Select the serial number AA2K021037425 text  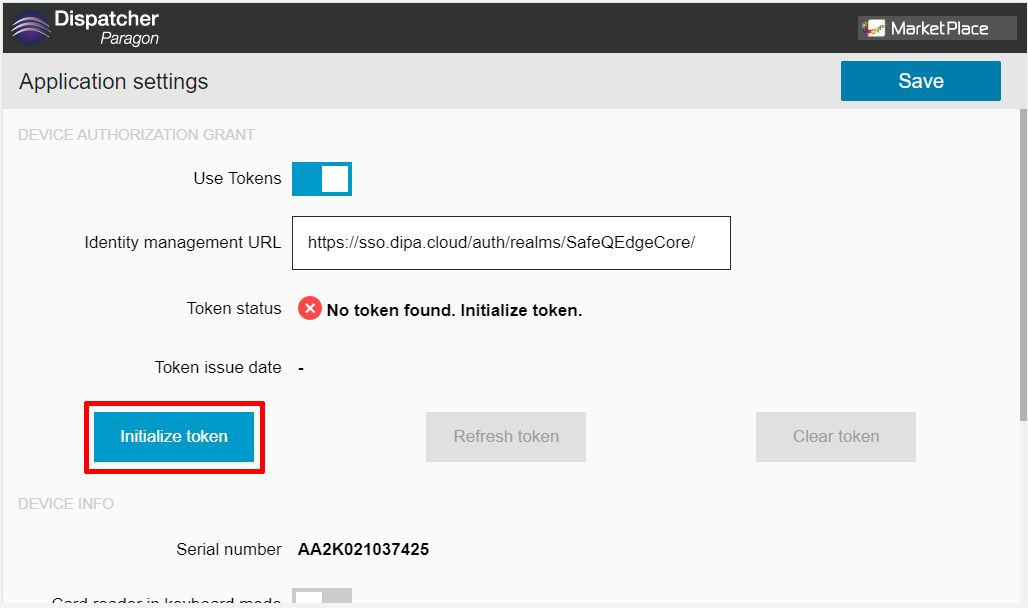pos(363,550)
